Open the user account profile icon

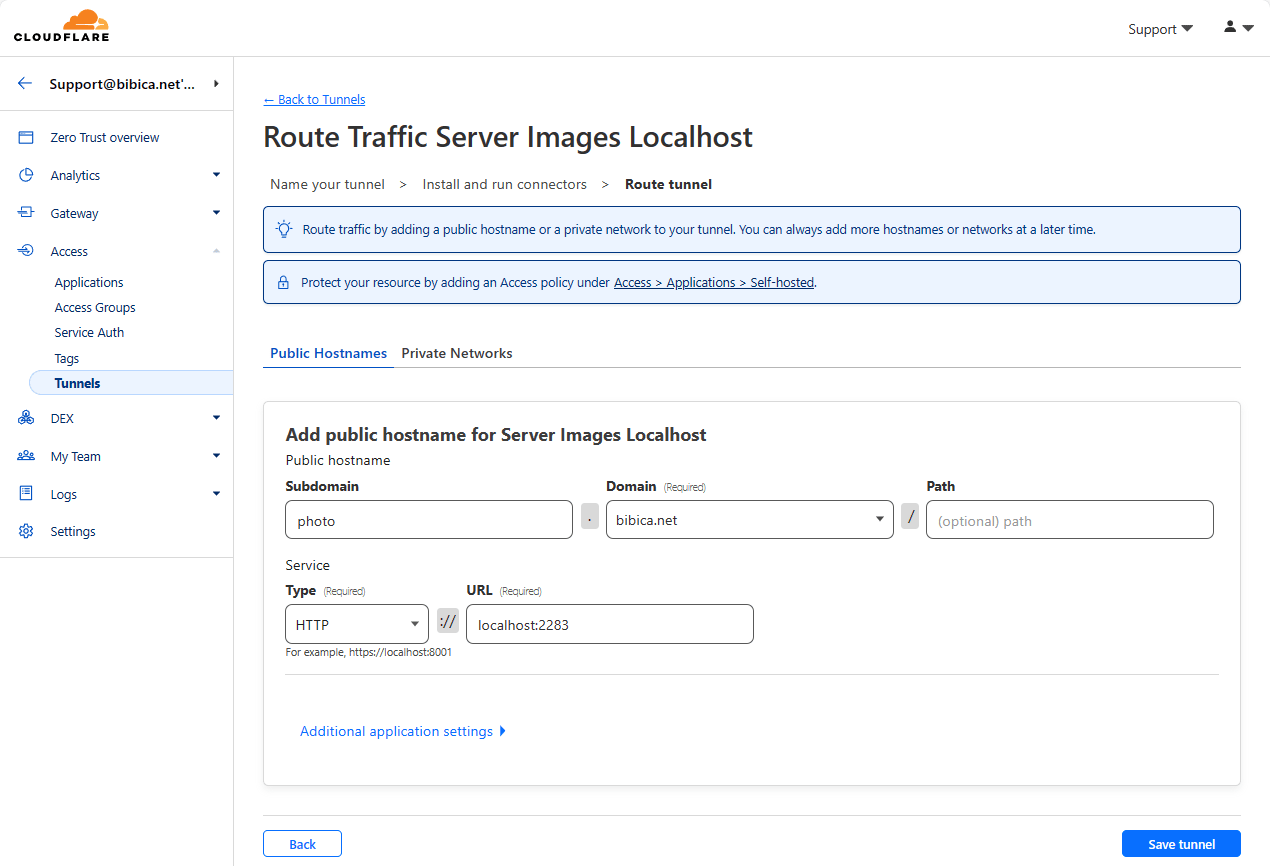1230,27
